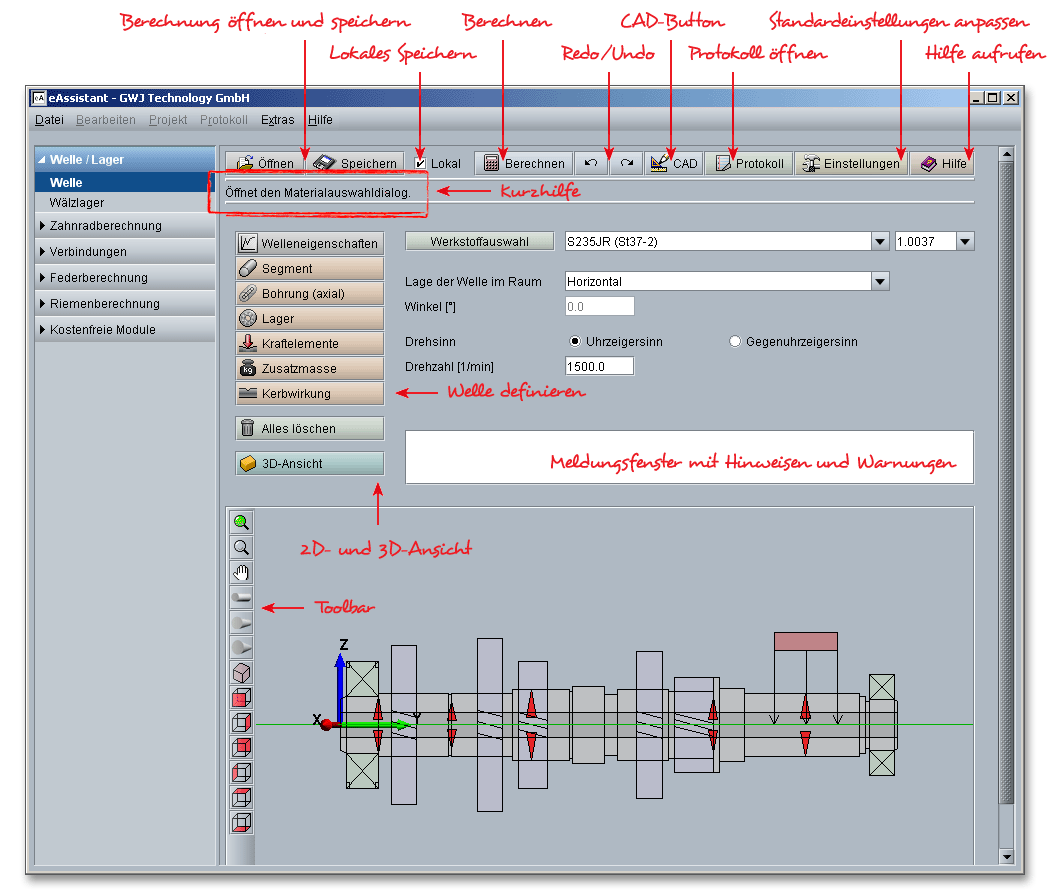Click the Werkstoffauswahl button

coord(479,241)
